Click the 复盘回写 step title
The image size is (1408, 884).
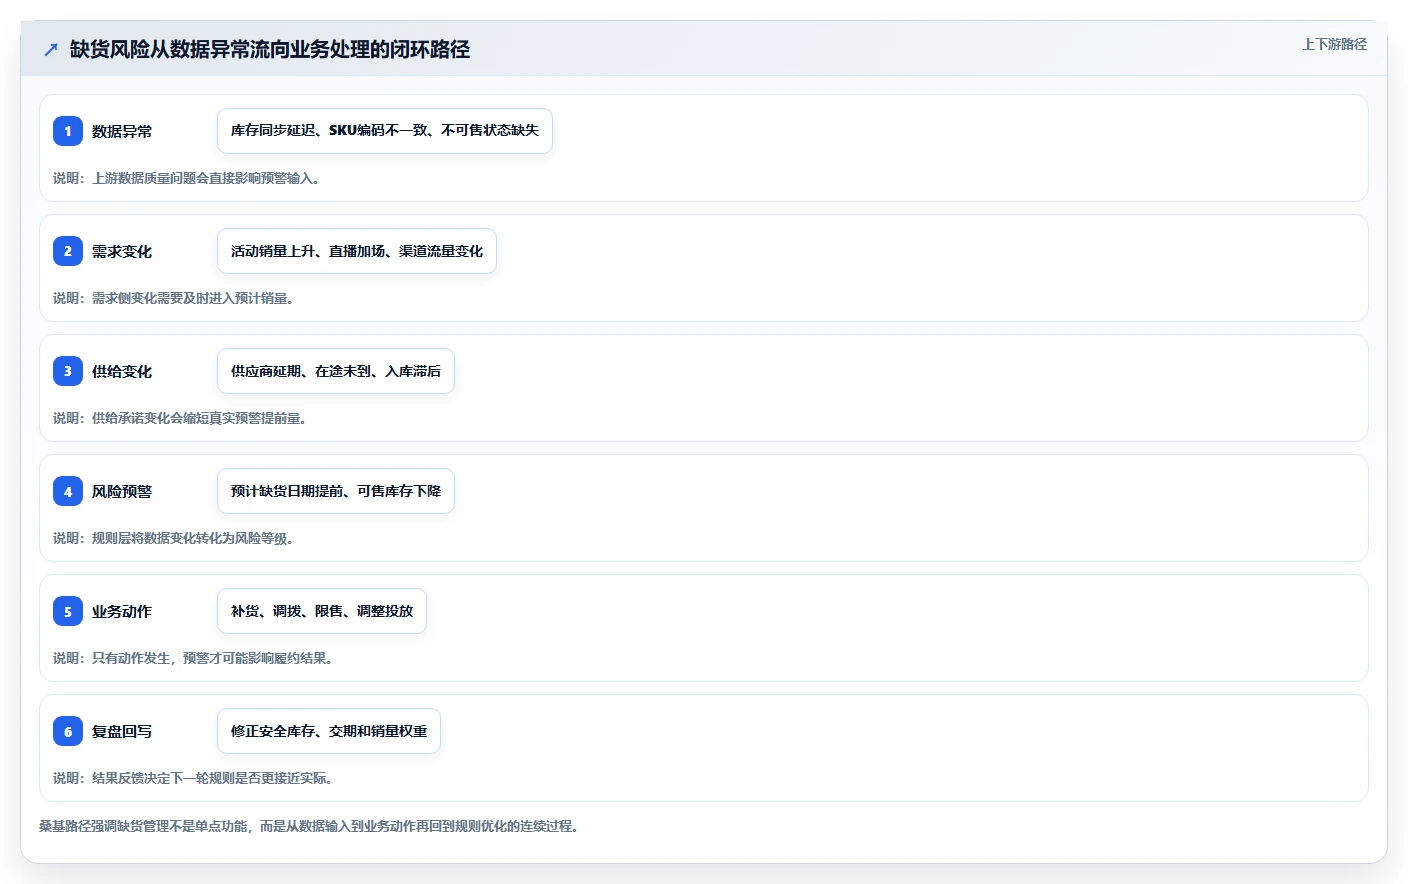tap(122, 731)
